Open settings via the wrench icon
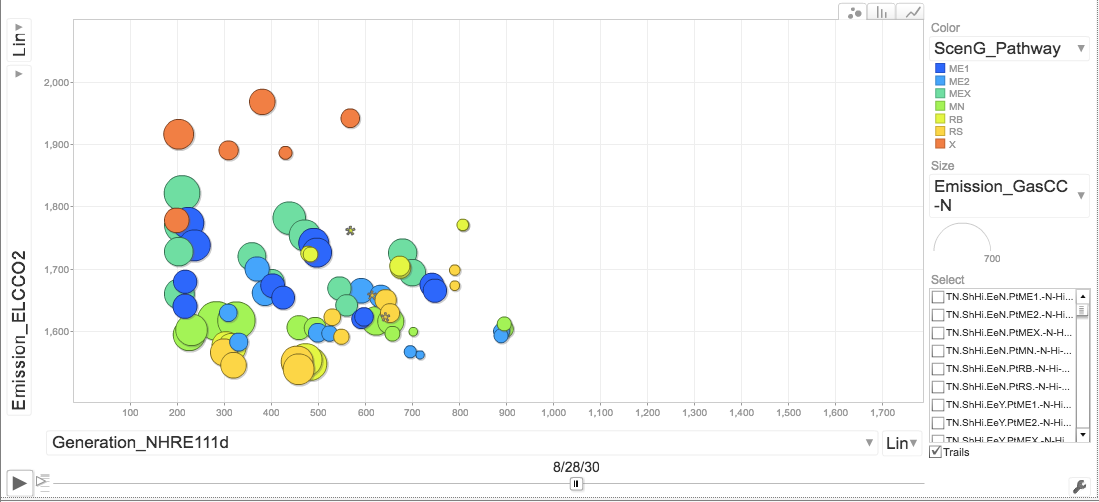 click(x=1080, y=486)
